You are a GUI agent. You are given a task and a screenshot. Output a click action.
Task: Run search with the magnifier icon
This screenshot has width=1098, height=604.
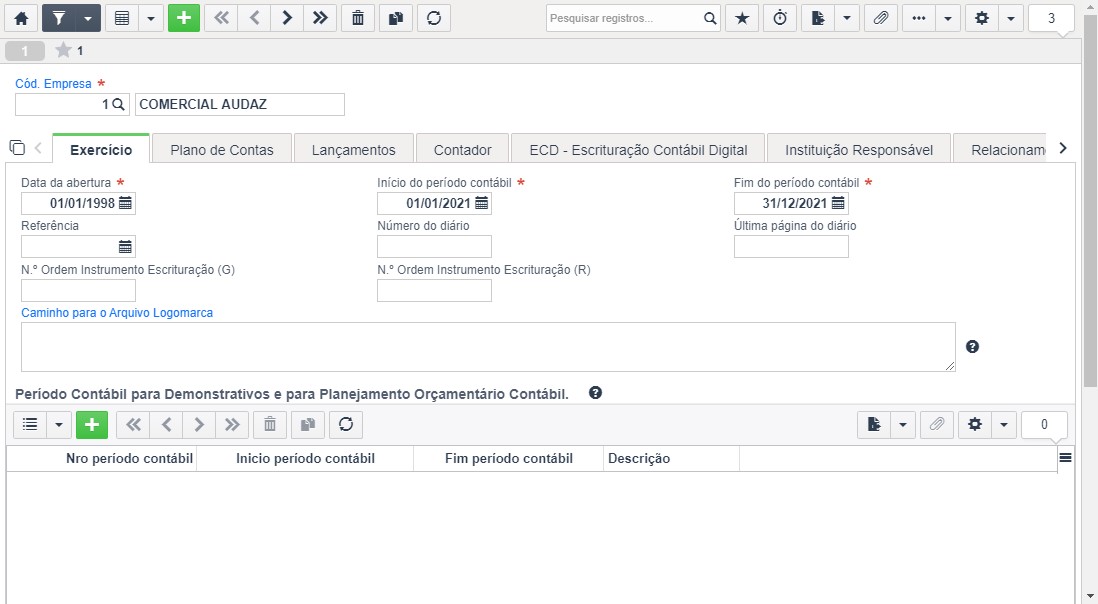coord(710,18)
